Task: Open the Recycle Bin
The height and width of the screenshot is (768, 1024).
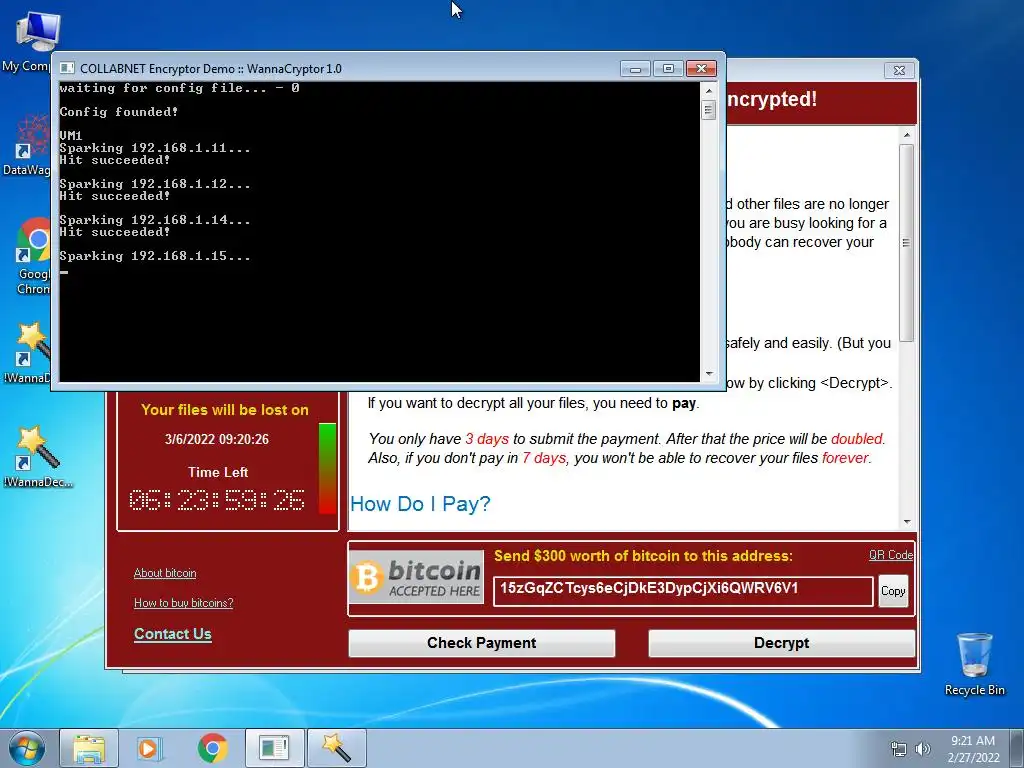Action: [x=974, y=664]
